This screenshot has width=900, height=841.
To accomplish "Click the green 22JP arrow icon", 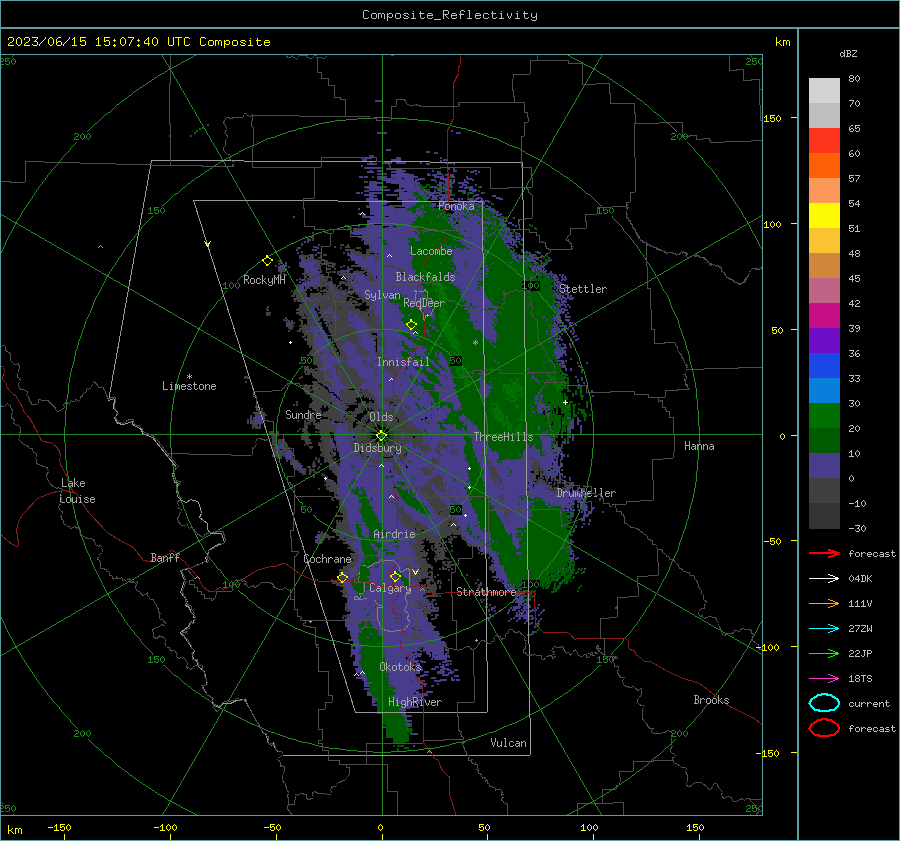I will [824, 653].
